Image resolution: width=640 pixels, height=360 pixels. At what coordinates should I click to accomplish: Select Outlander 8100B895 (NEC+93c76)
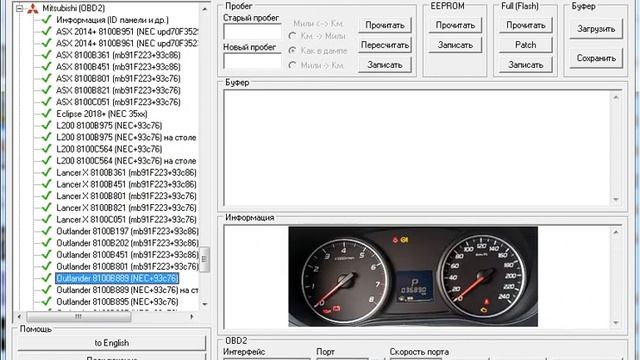(118, 302)
